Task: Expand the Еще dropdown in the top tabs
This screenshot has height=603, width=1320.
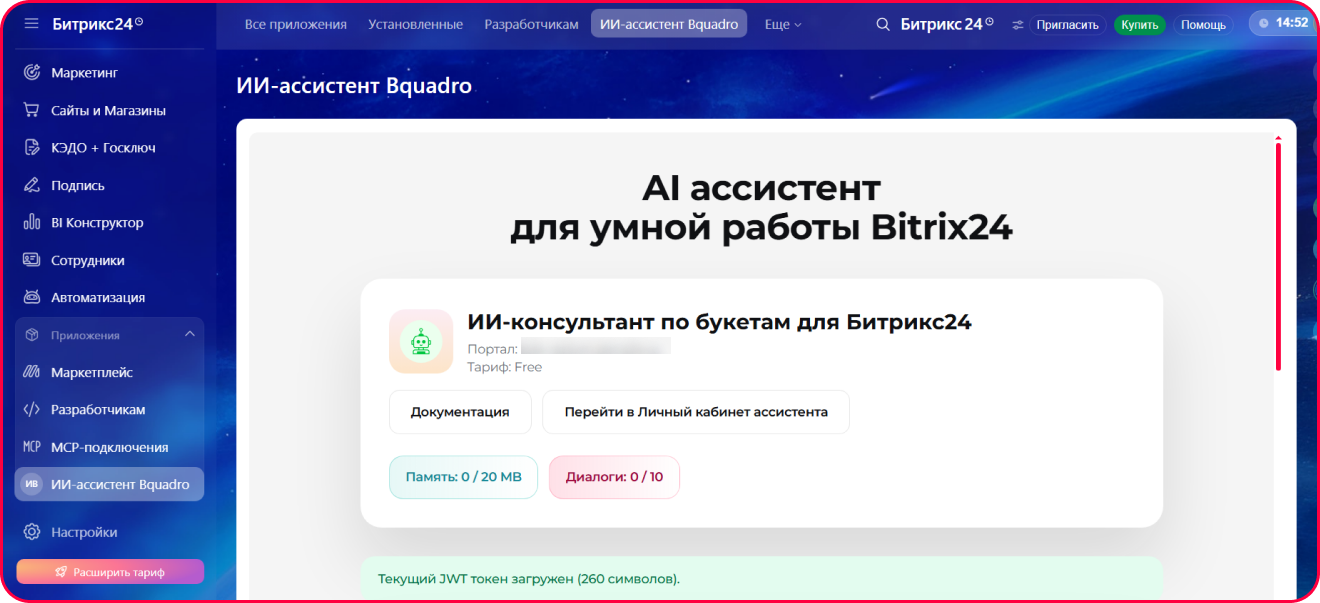Action: [783, 24]
